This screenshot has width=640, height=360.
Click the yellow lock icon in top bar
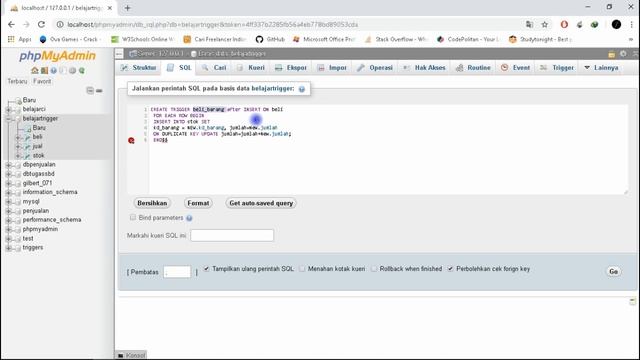pyautogui.click(x=611, y=53)
